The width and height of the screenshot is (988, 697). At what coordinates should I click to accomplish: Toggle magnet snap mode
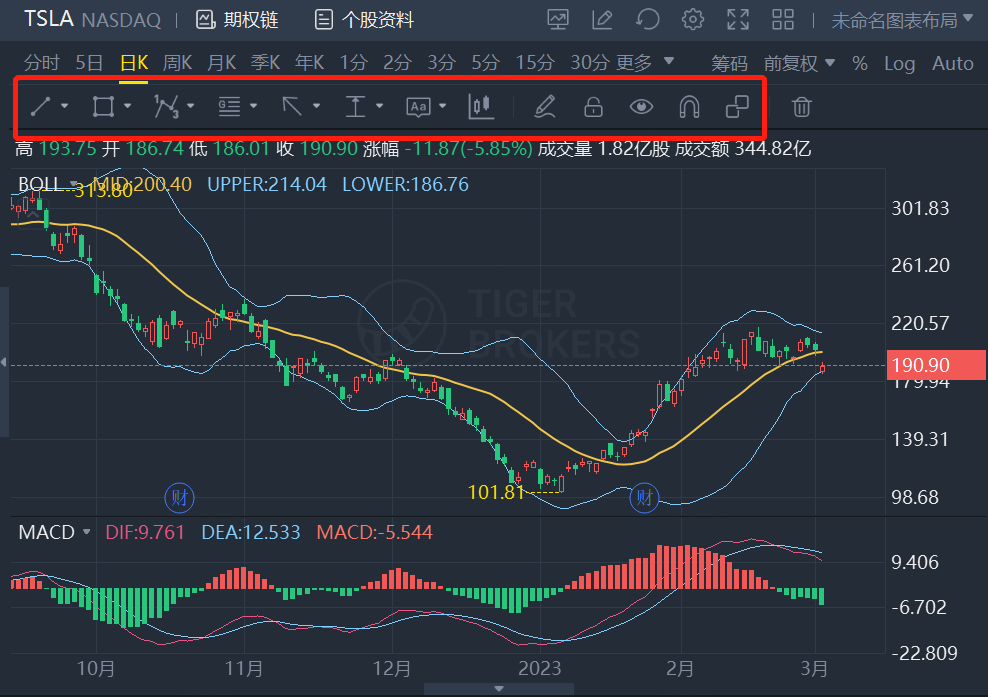tap(689, 107)
